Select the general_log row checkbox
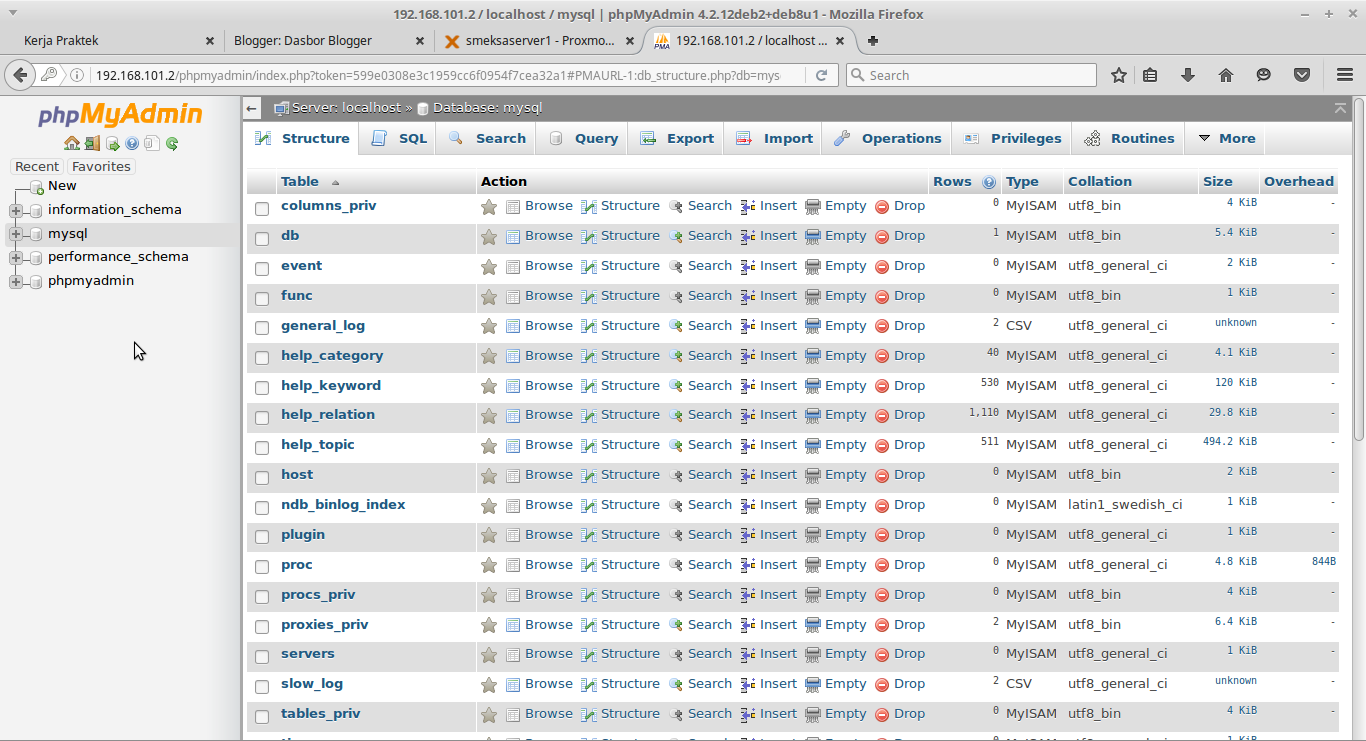 point(262,328)
